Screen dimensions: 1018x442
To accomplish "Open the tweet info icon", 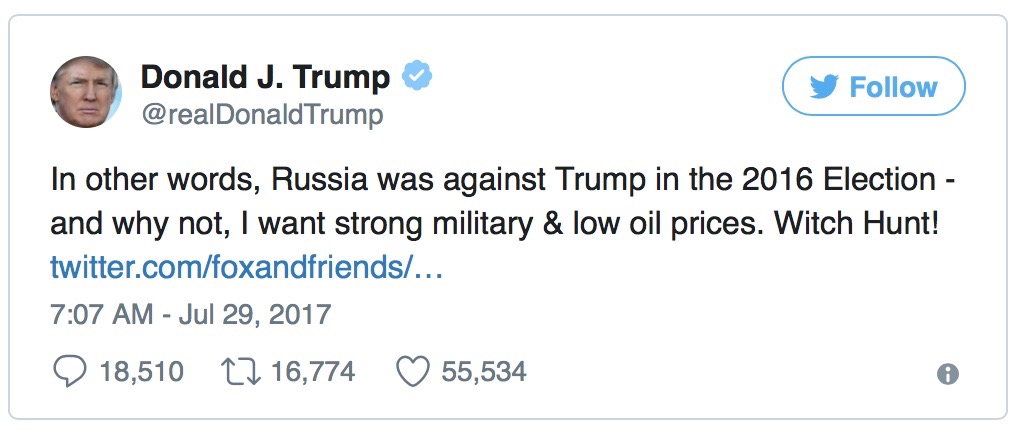I will [x=947, y=374].
